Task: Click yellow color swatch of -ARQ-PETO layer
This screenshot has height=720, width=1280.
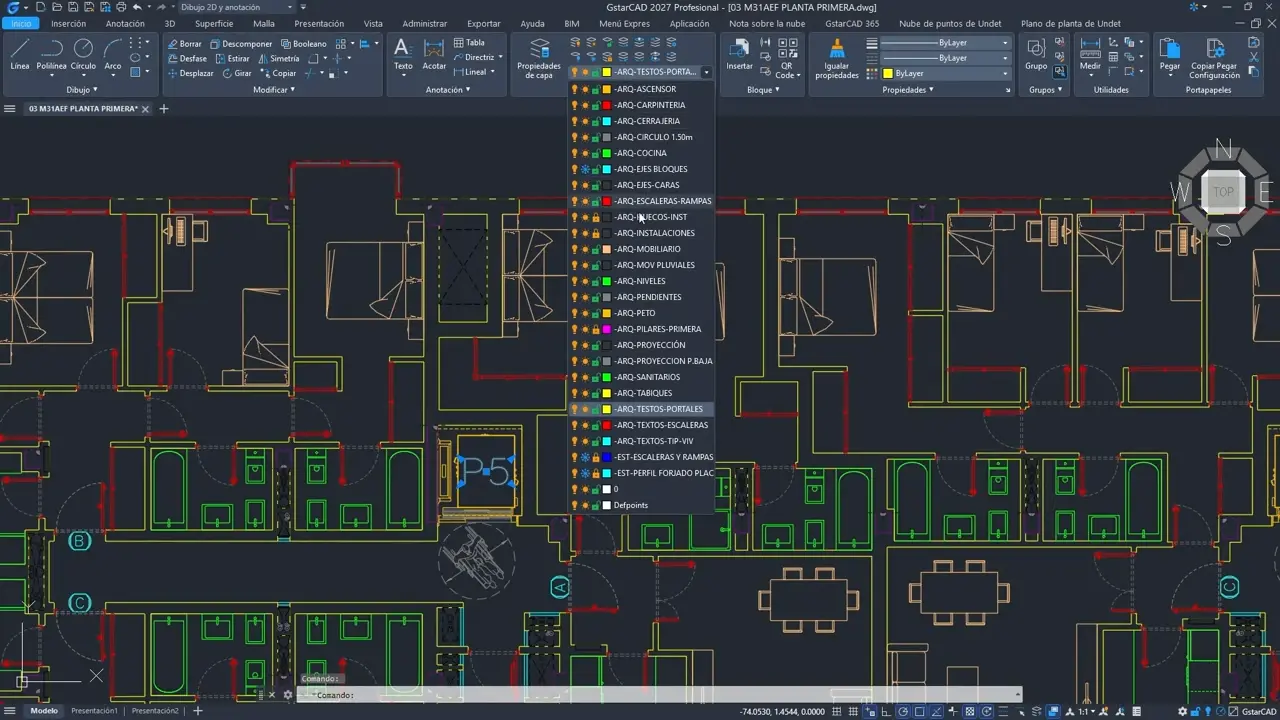Action: pos(606,313)
